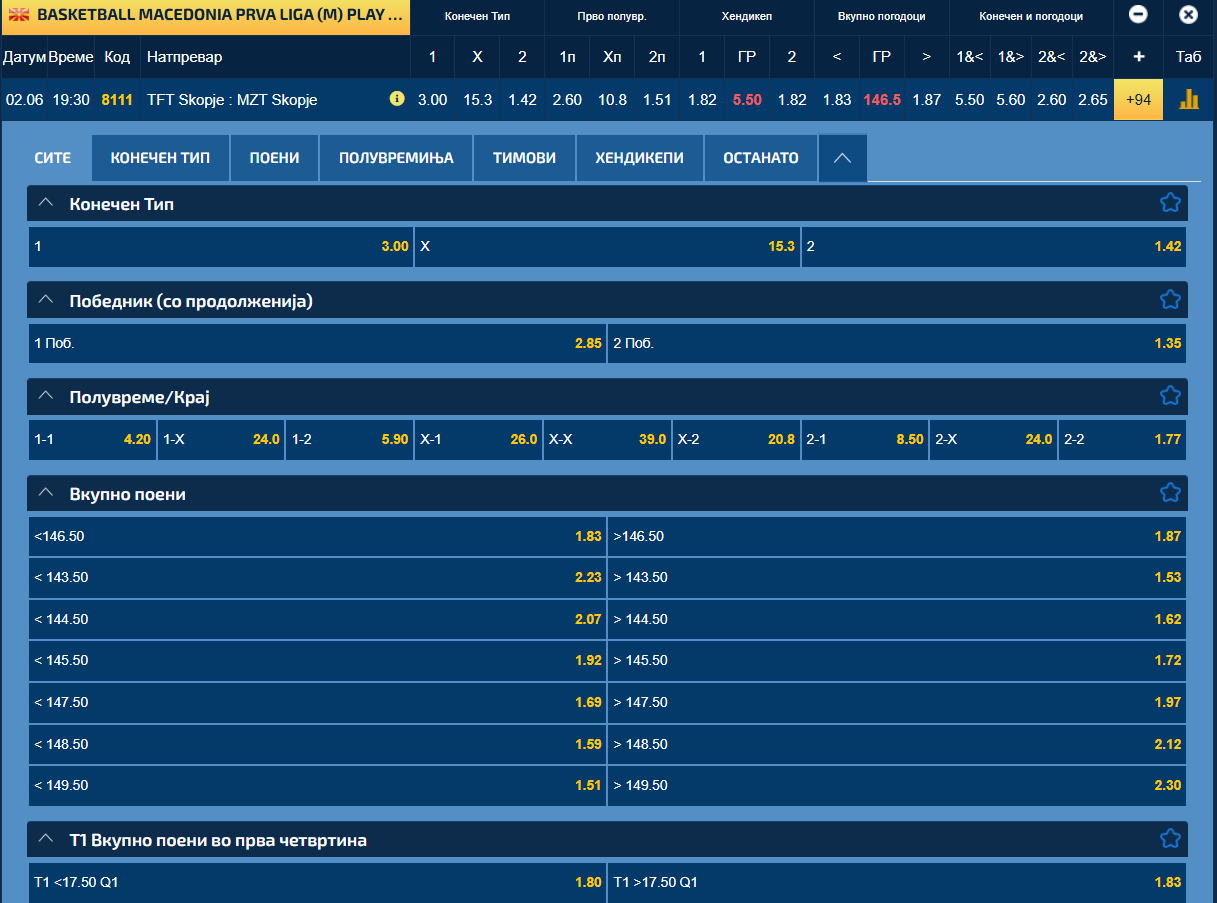Star the Т1 Вкупно поени во прва четвртина section
The image size is (1217, 903).
[1170, 839]
